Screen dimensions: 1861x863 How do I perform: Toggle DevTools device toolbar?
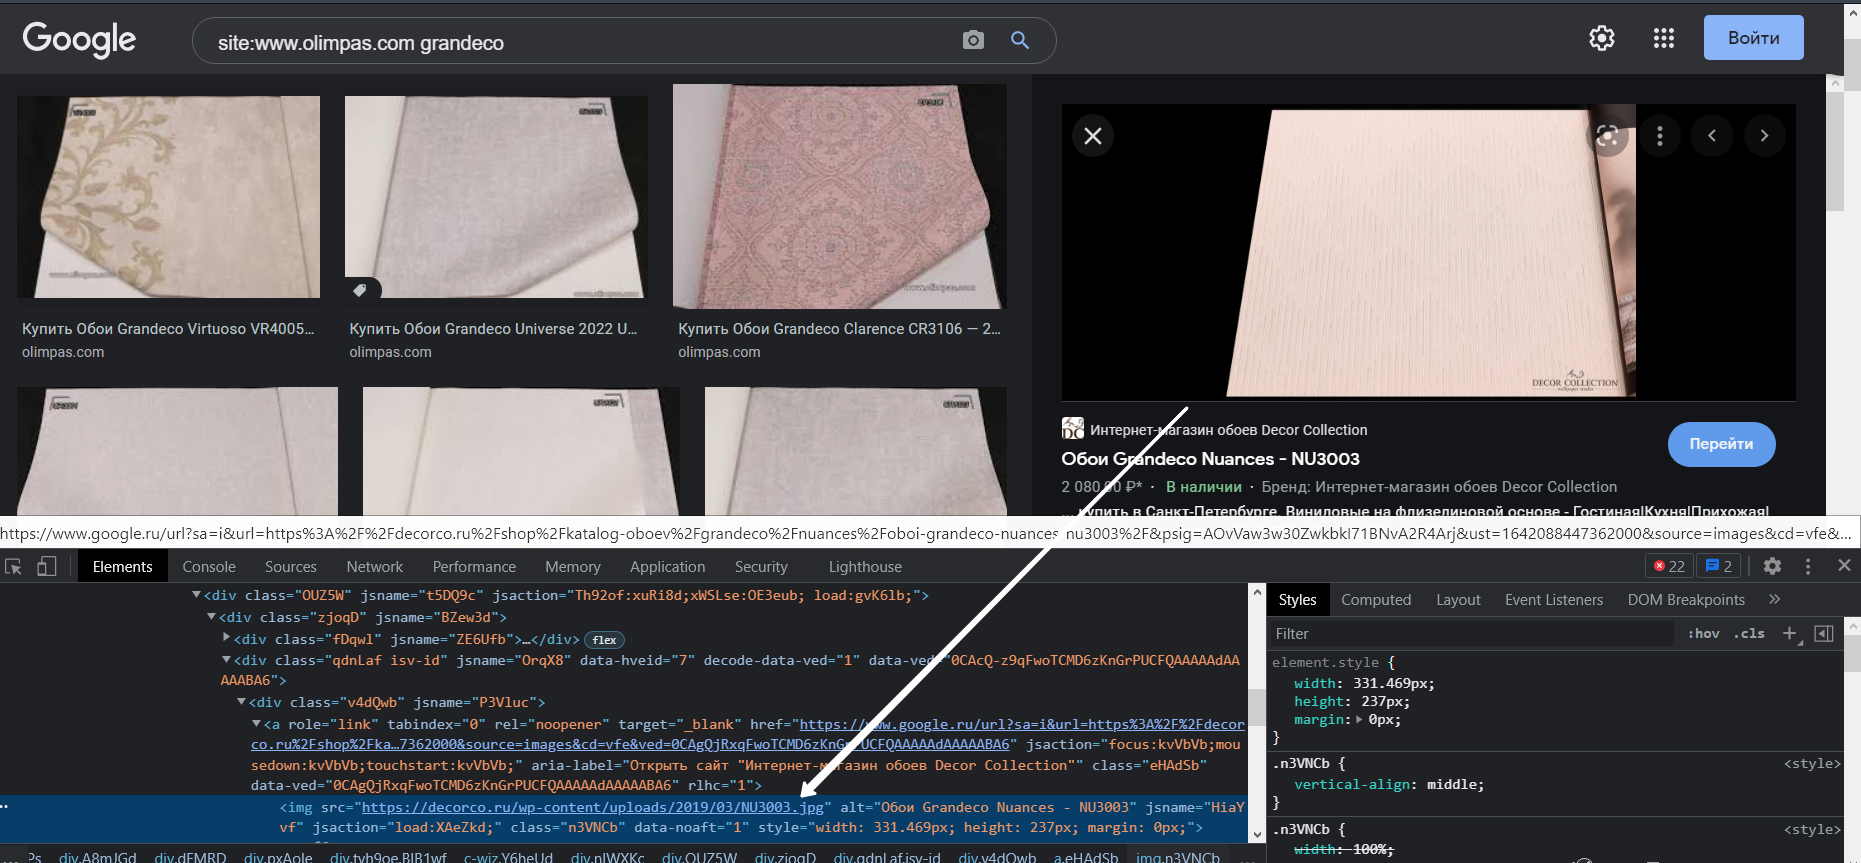pos(46,566)
